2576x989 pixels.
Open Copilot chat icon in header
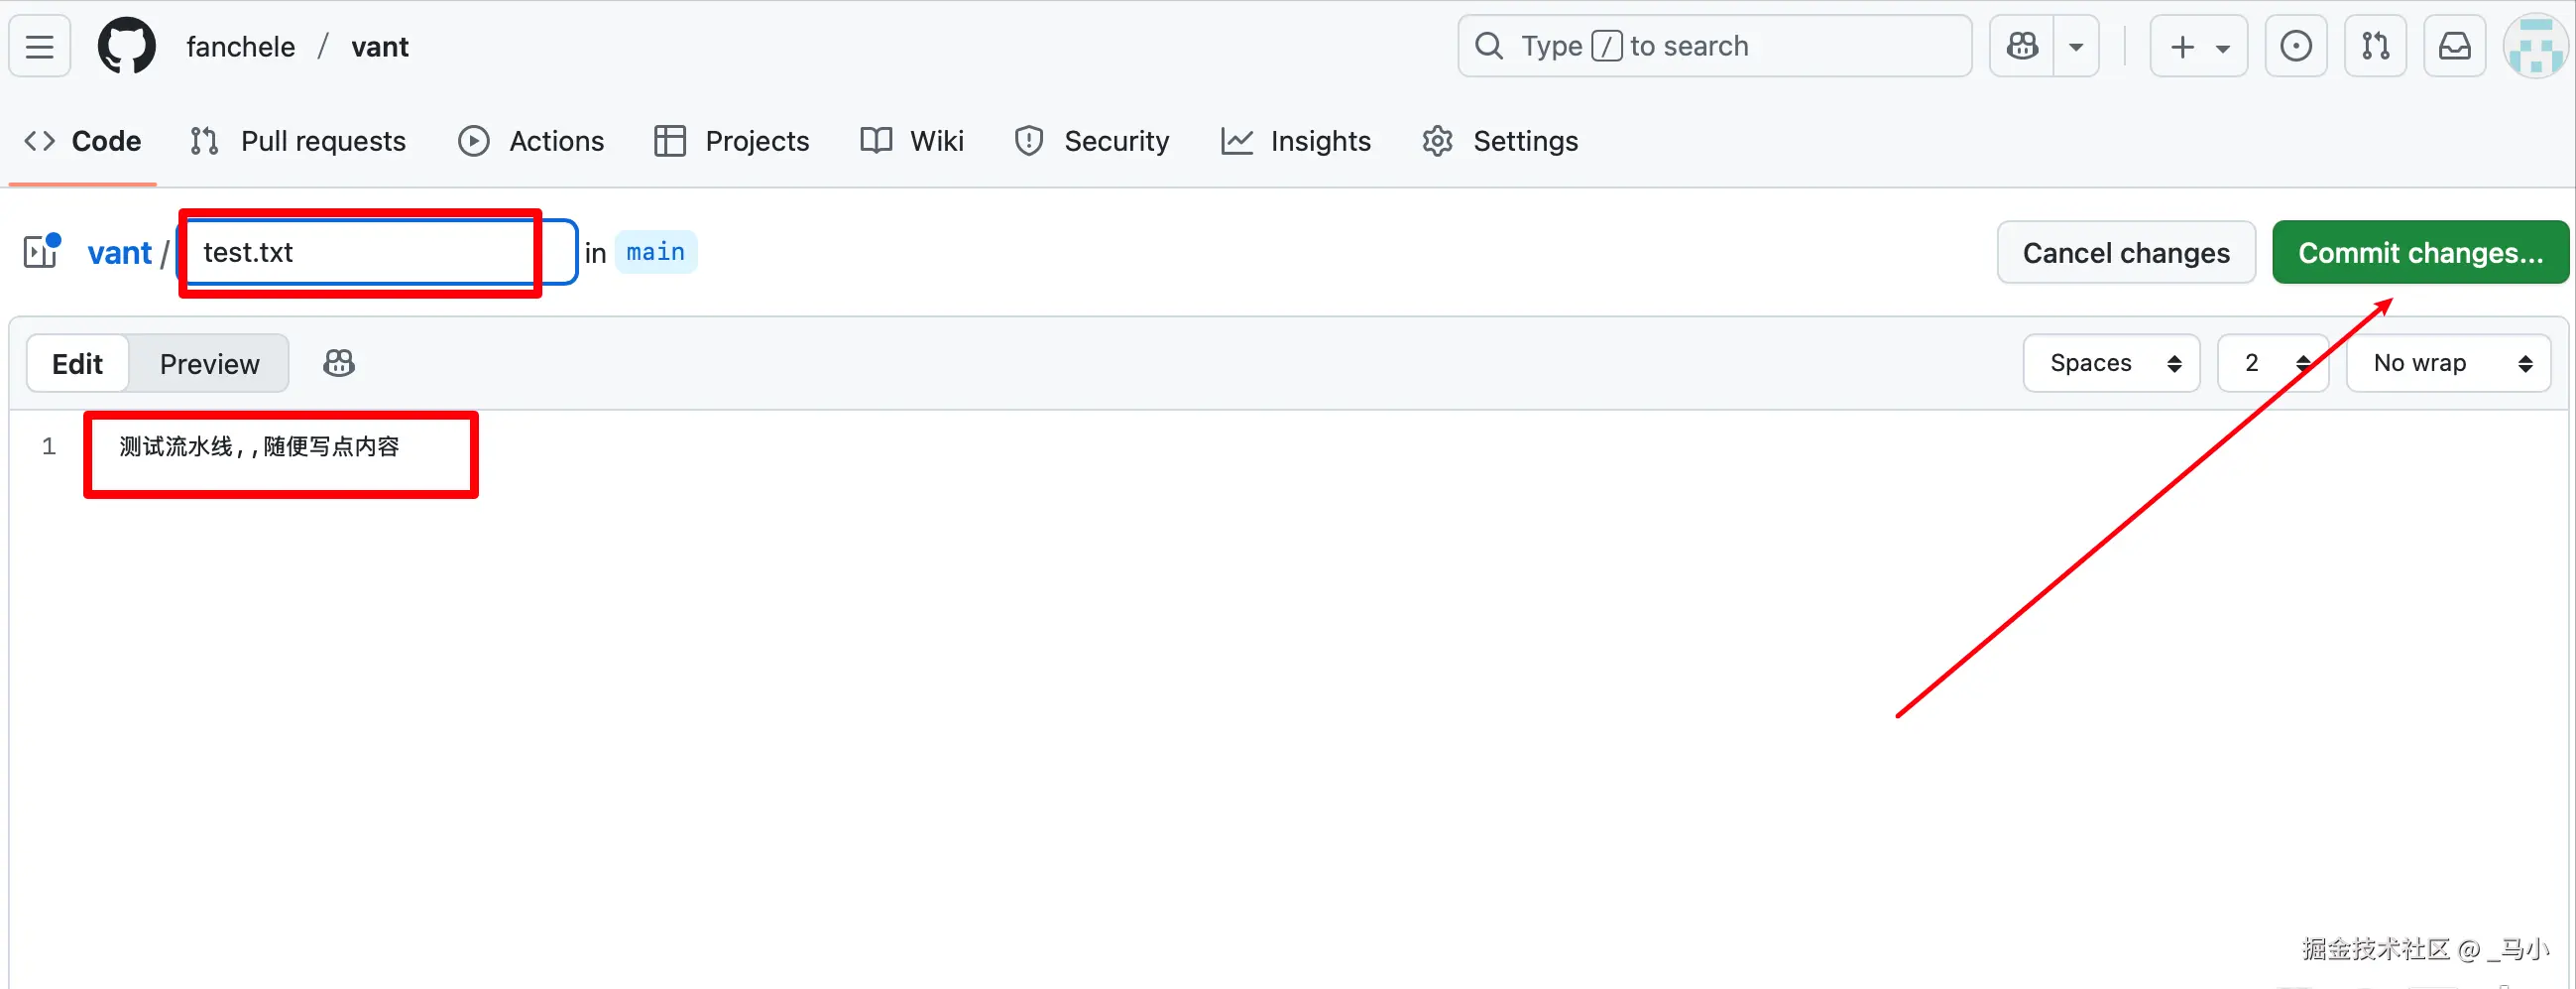(2022, 46)
